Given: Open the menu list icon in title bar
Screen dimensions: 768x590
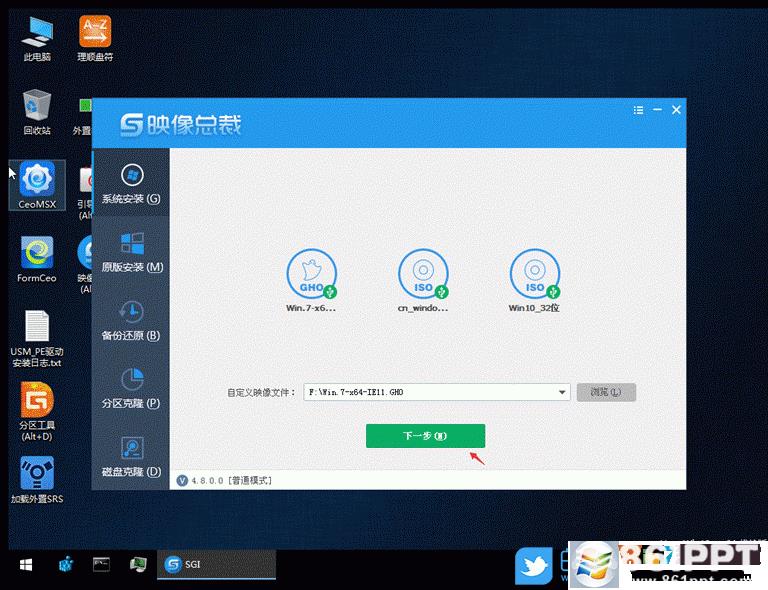Looking at the screenshot, I should click(x=638, y=110).
